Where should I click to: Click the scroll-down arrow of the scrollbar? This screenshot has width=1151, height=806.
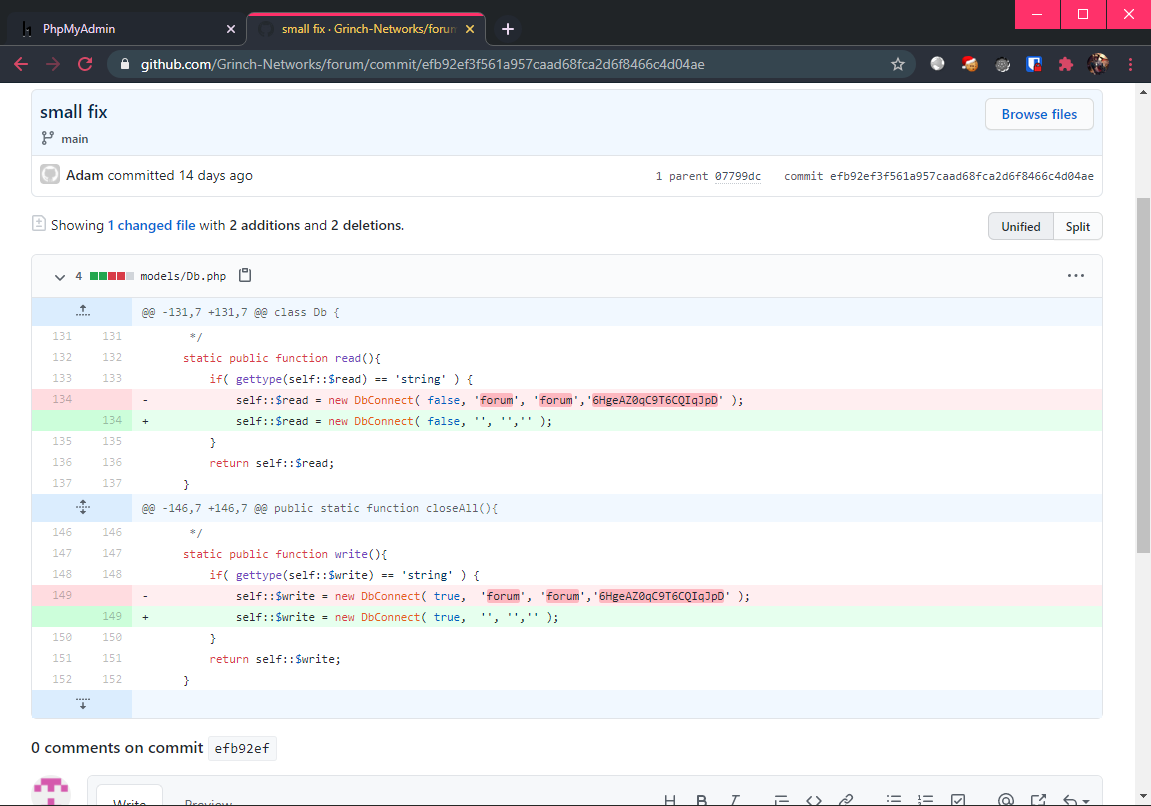(1143, 796)
